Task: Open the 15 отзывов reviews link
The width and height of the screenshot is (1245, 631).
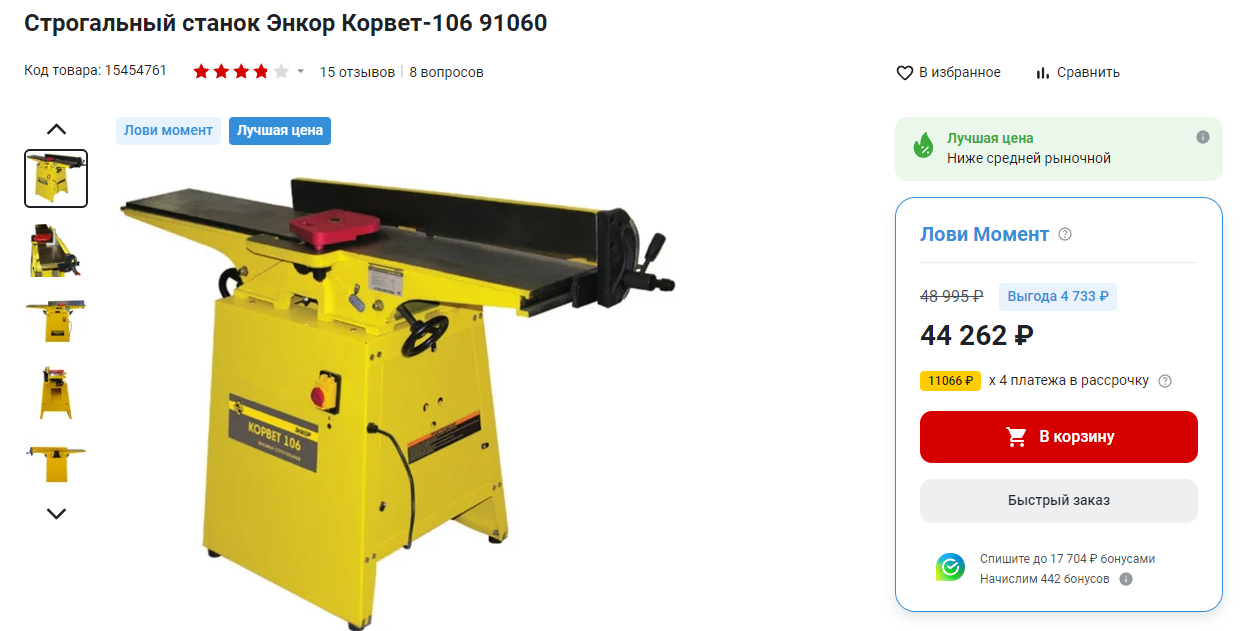Action: click(x=357, y=72)
